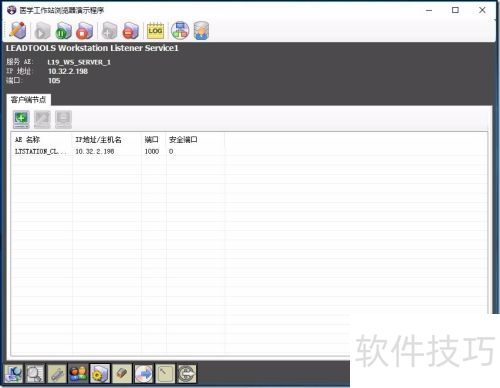Maximize the window
500x388 pixels.
(x=455, y=10)
